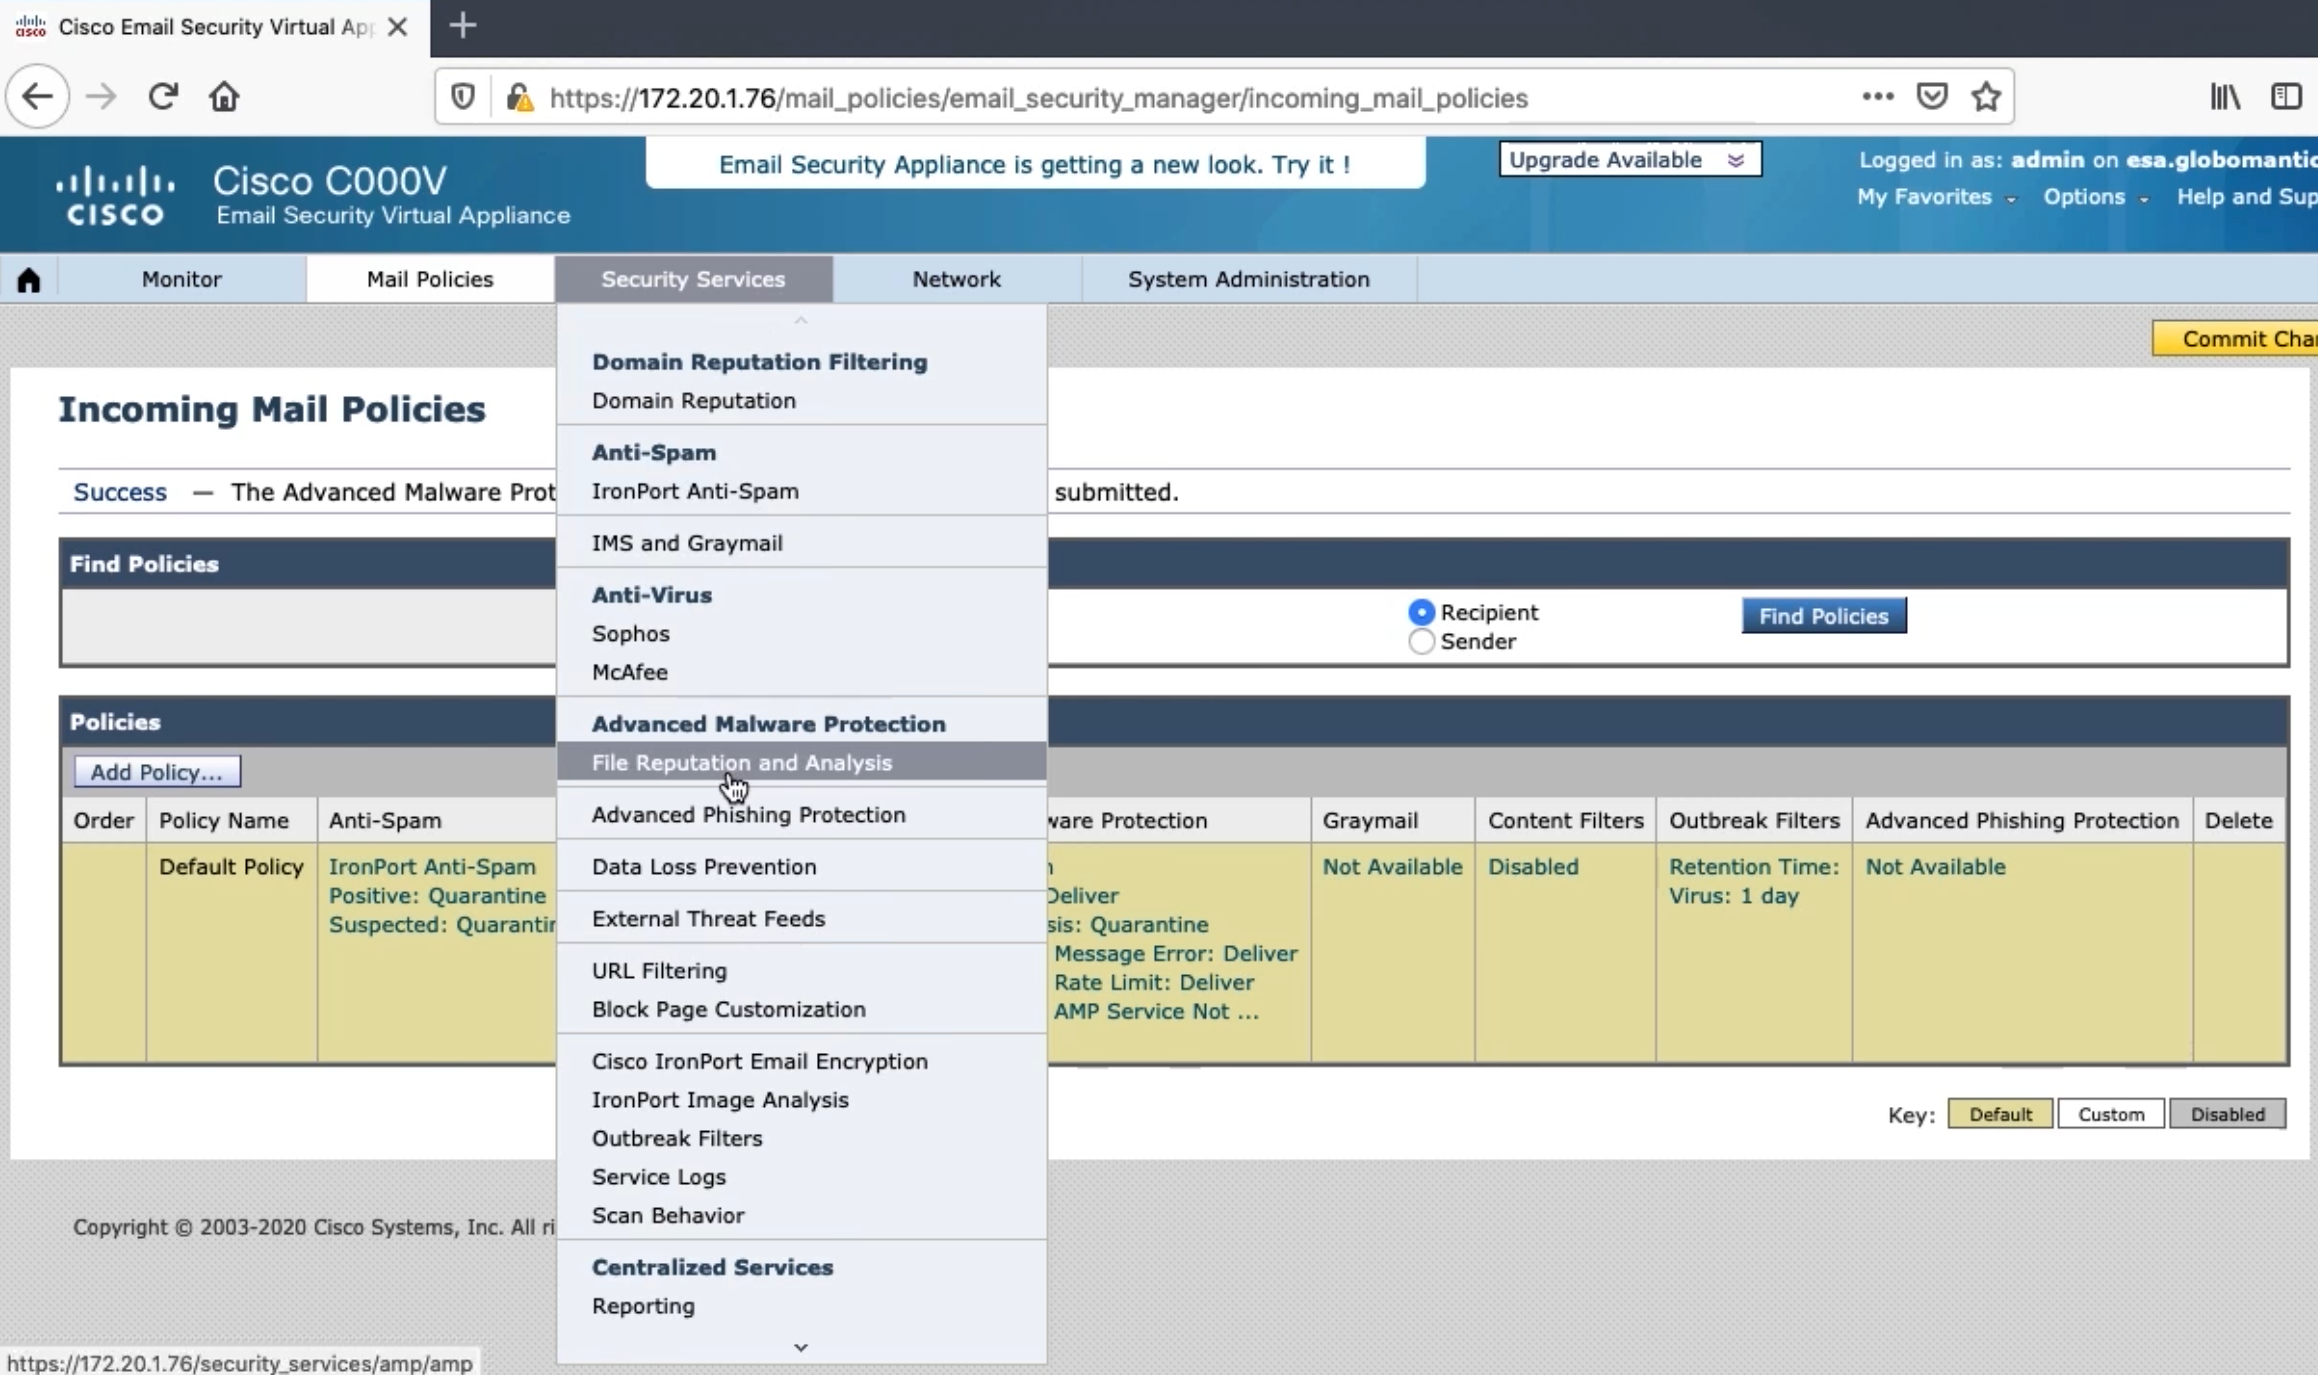Click the appliance home icon in navigation bar
2318x1375 pixels.
coord(29,280)
